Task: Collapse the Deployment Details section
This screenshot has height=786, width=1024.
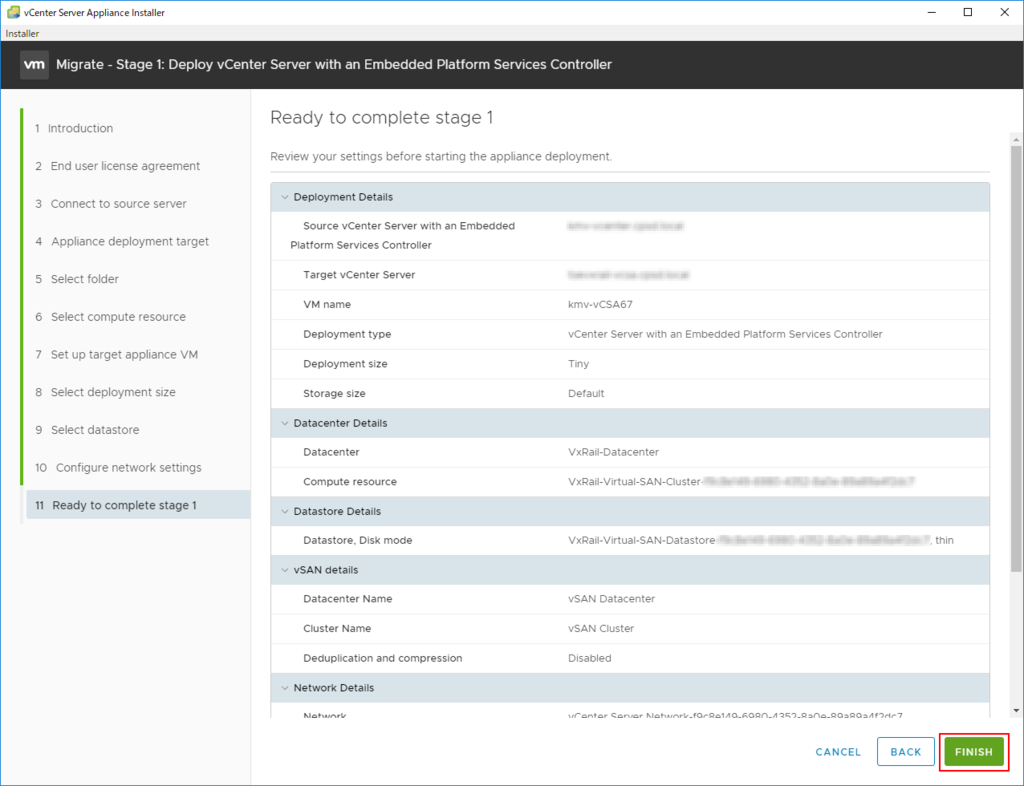Action: pos(284,197)
